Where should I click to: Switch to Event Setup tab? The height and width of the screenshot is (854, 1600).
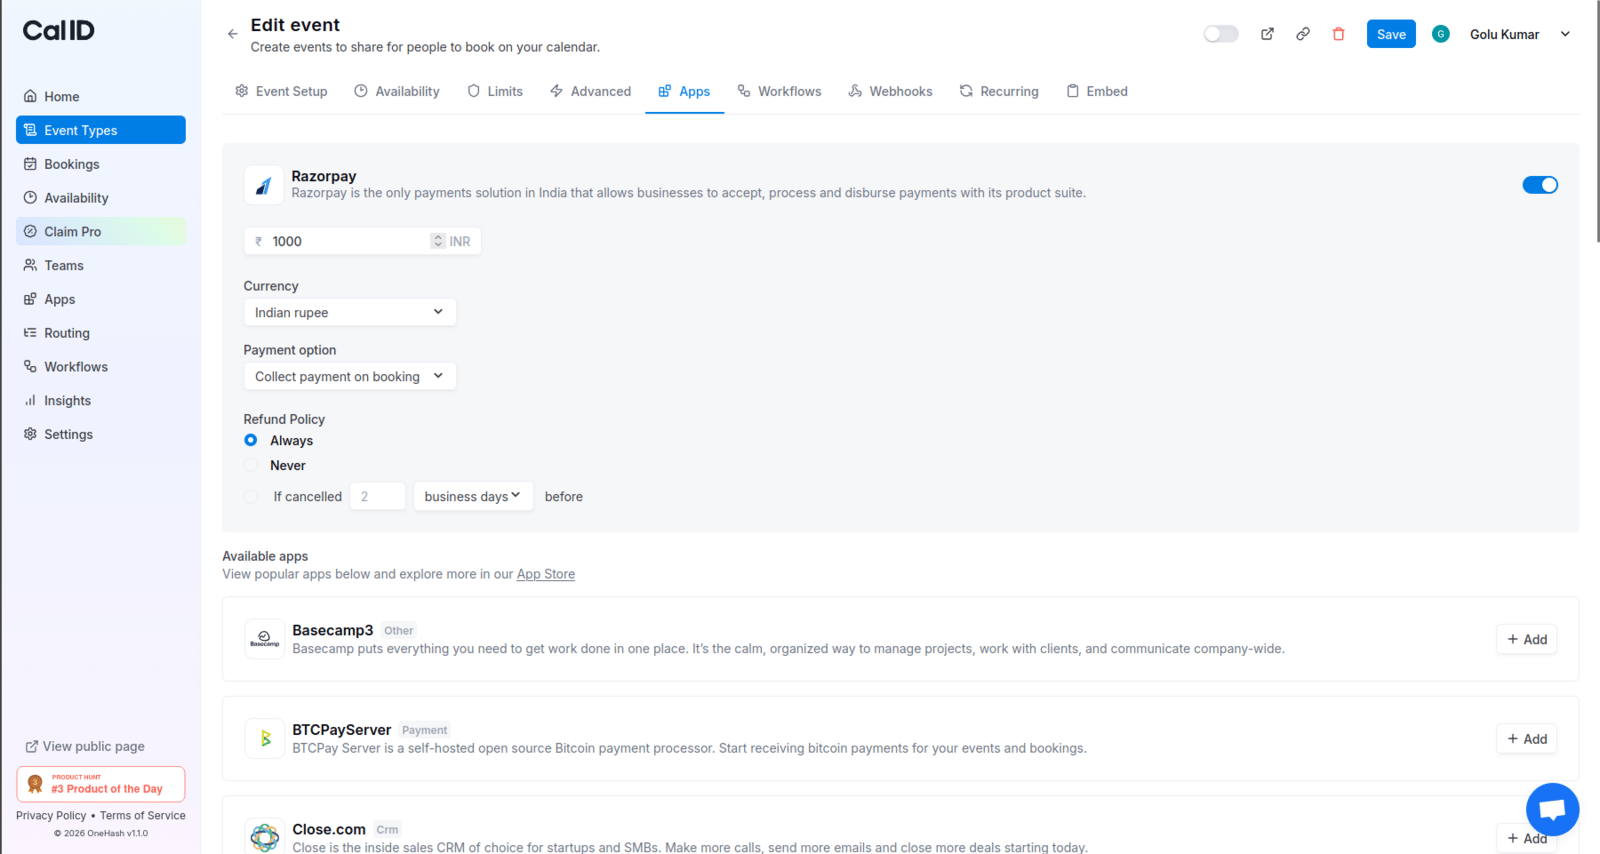click(281, 91)
